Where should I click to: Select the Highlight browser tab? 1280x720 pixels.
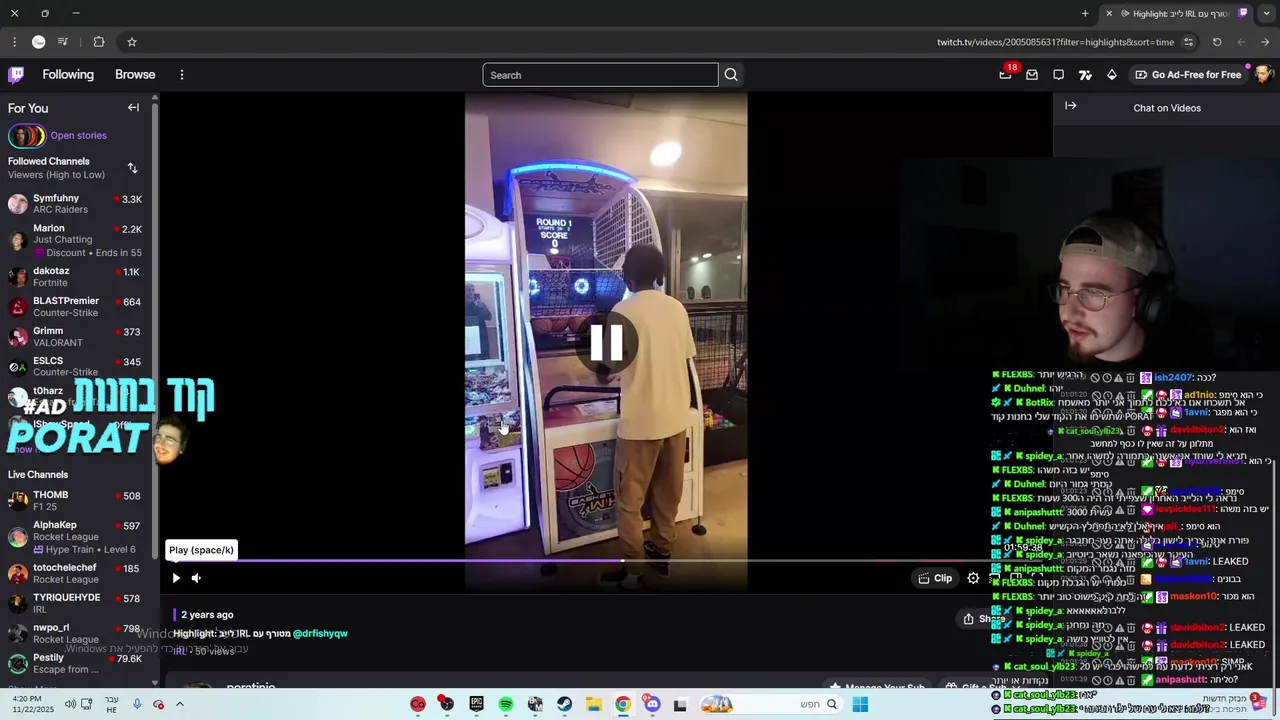[x=1176, y=14]
